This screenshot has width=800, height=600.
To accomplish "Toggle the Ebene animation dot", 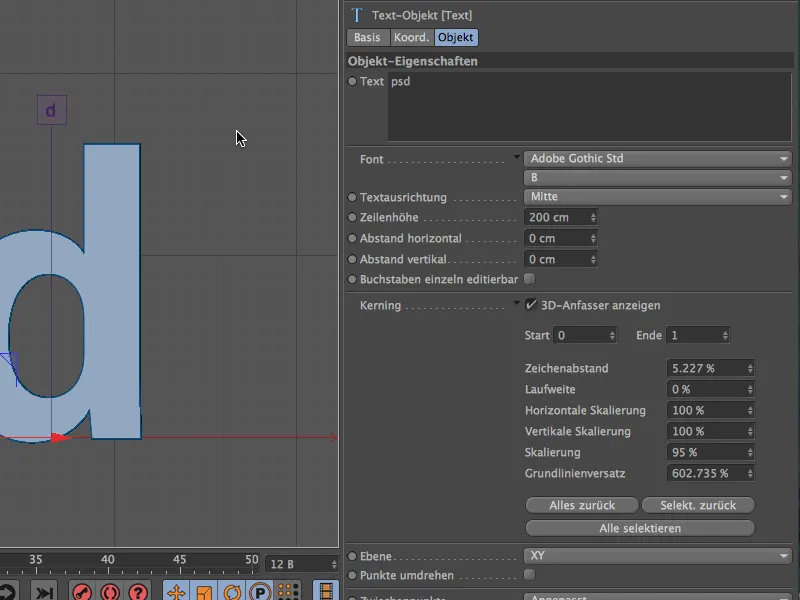I will point(352,556).
